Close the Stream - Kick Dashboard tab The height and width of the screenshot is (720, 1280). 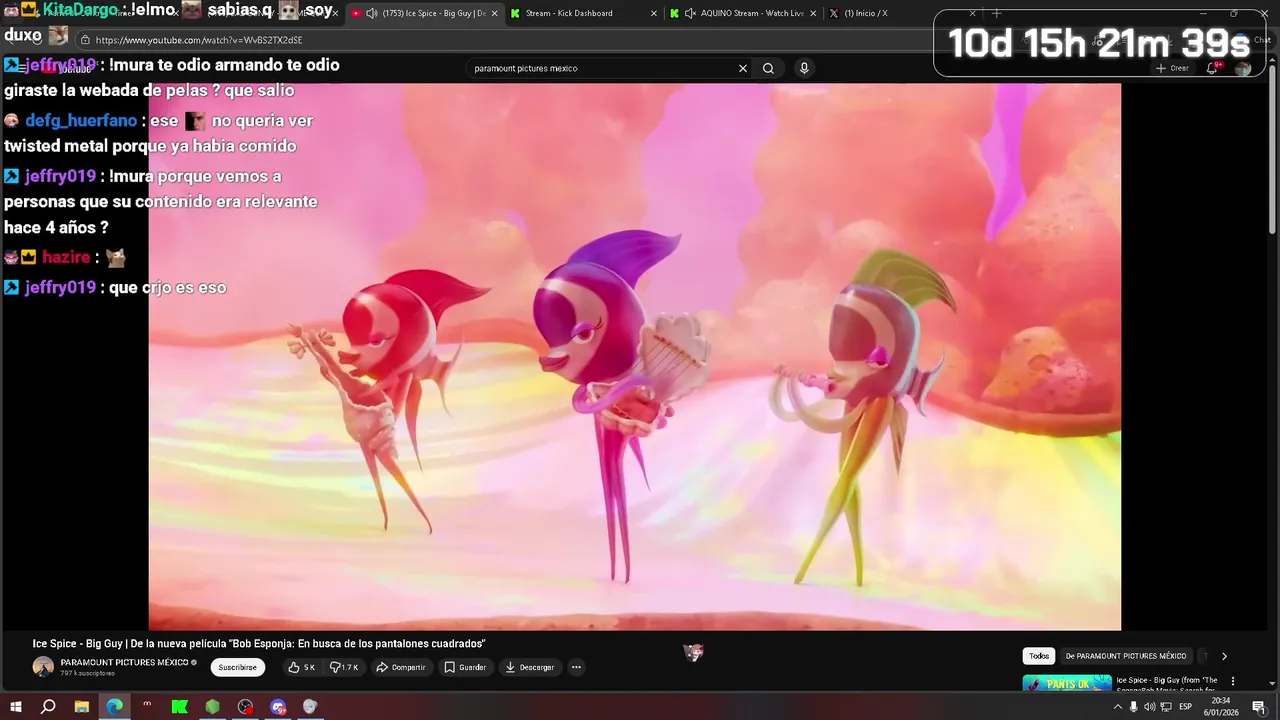(x=654, y=13)
